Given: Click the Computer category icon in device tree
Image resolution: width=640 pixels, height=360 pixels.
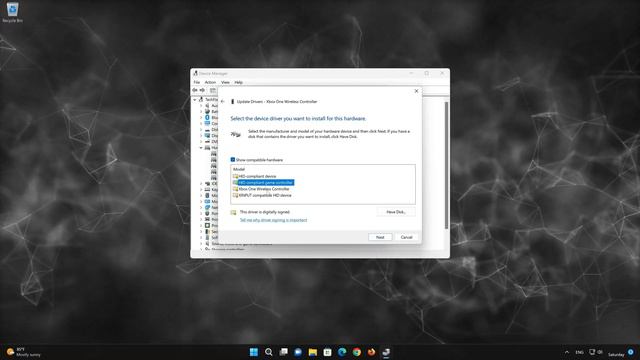Looking at the screenshot, I should tap(207, 123).
